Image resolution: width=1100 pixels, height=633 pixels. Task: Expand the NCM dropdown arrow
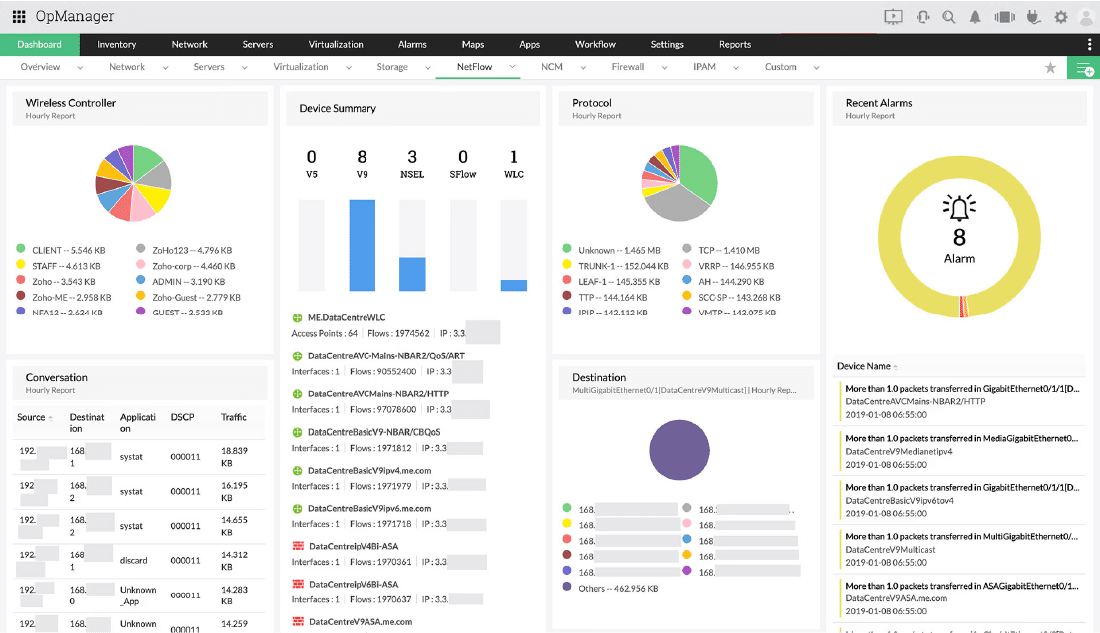pyautogui.click(x=582, y=67)
